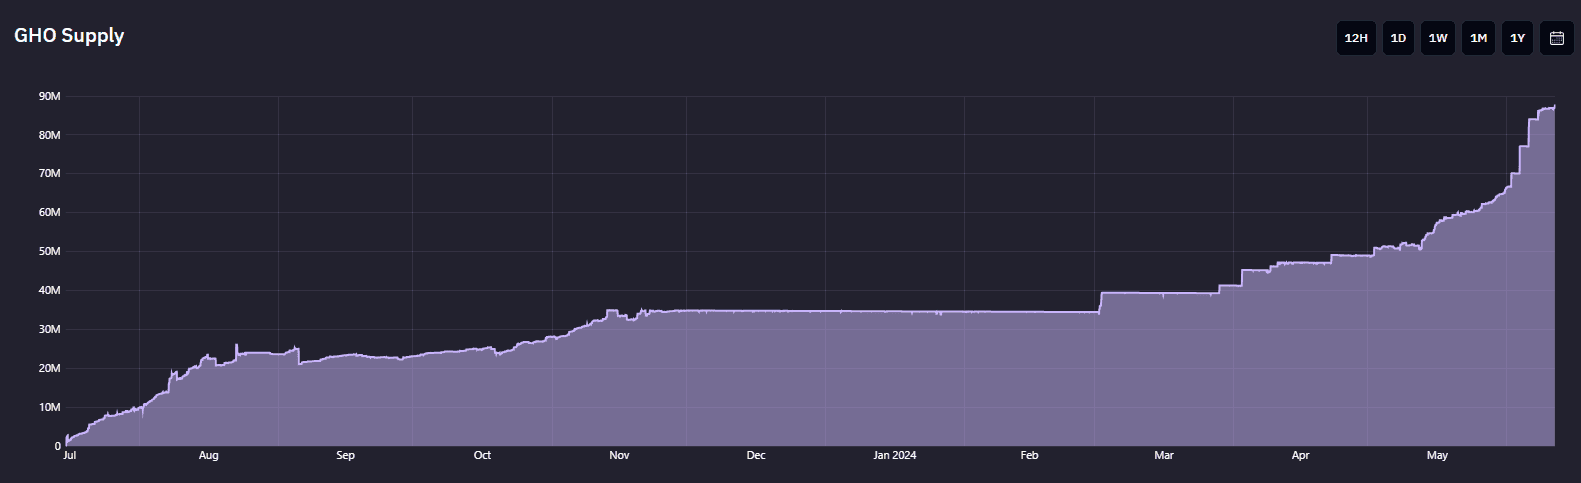
Task: Click the Dec timeline label
Action: [x=756, y=455]
